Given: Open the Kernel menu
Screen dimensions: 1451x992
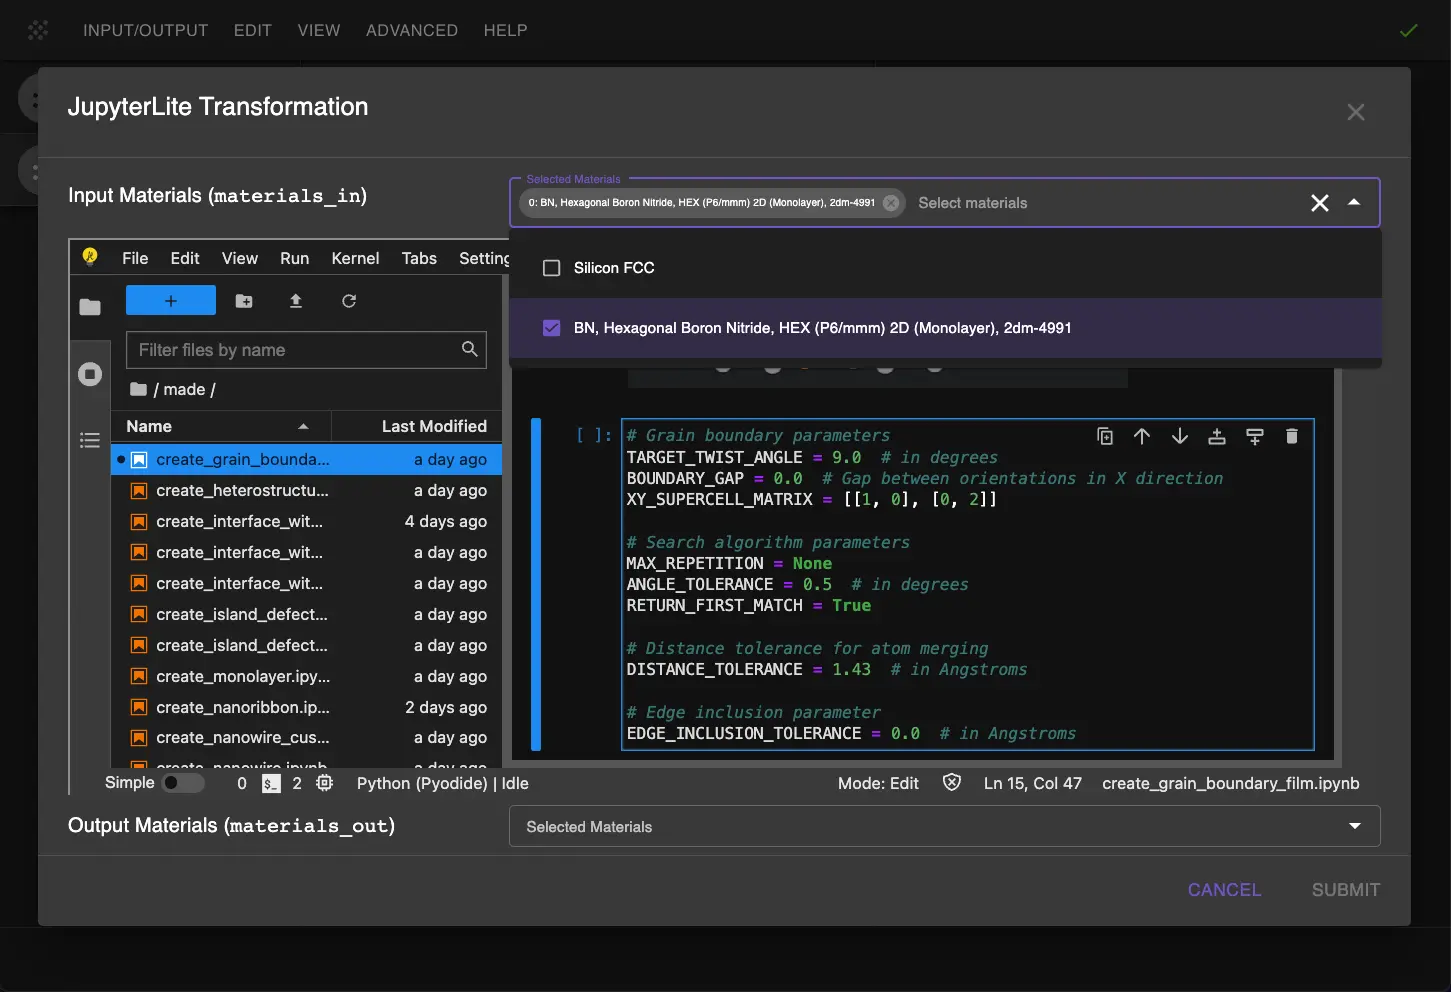Looking at the screenshot, I should 355,258.
